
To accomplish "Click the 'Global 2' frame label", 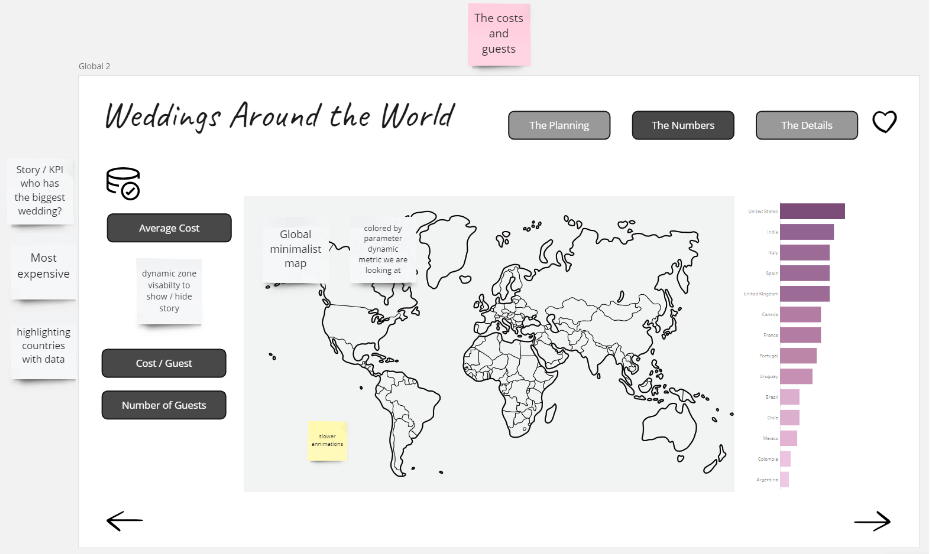I will [94, 66].
